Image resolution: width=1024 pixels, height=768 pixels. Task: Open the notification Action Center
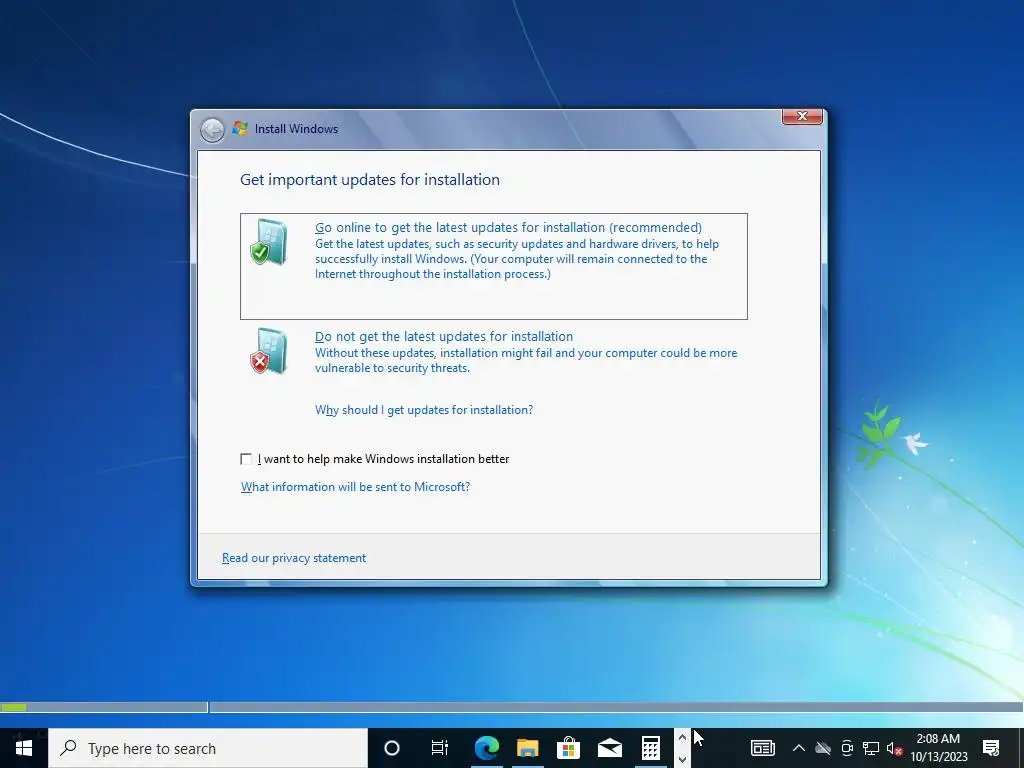(x=991, y=748)
